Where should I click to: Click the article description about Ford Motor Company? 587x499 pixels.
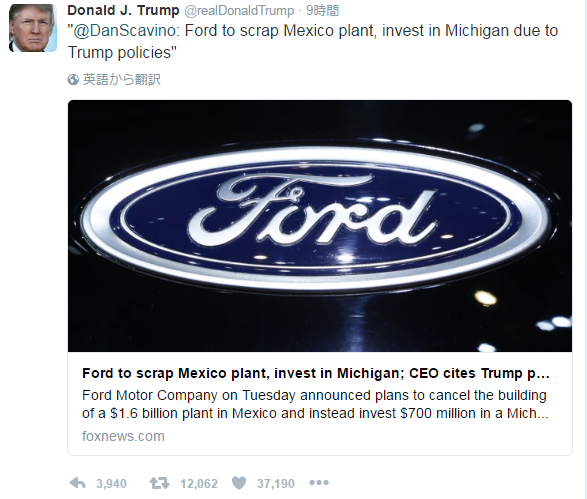[315, 404]
